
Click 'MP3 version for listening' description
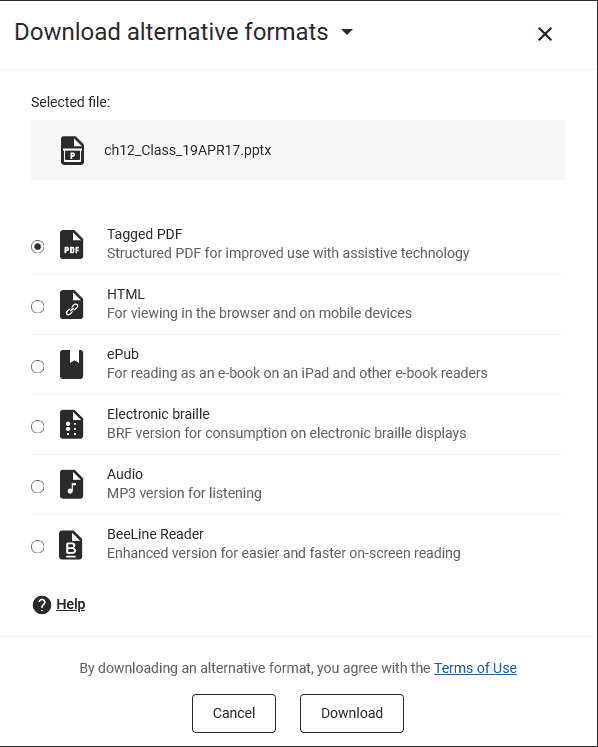coord(184,494)
